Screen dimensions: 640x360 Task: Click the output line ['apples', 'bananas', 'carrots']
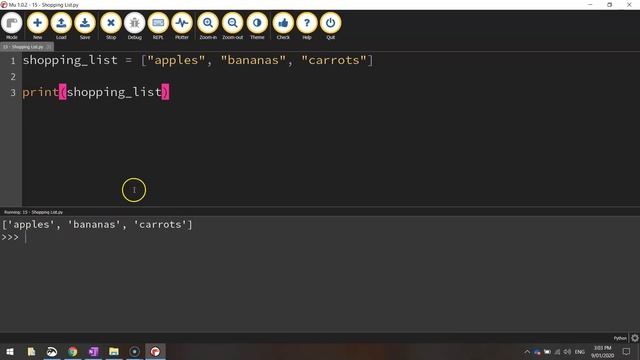pyautogui.click(x=97, y=224)
